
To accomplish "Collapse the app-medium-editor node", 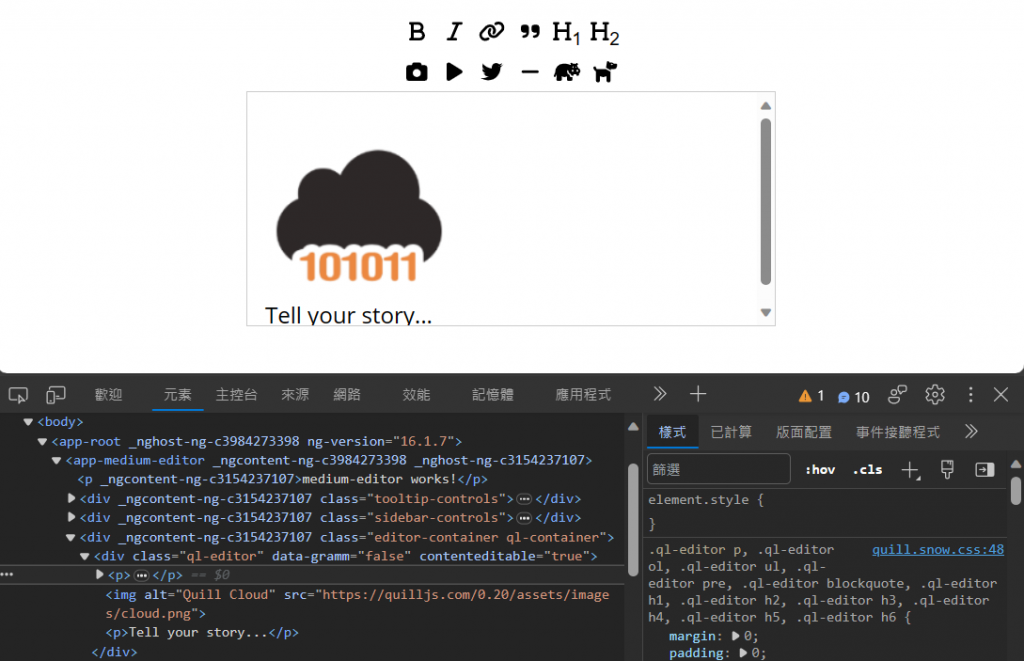I will (57, 460).
